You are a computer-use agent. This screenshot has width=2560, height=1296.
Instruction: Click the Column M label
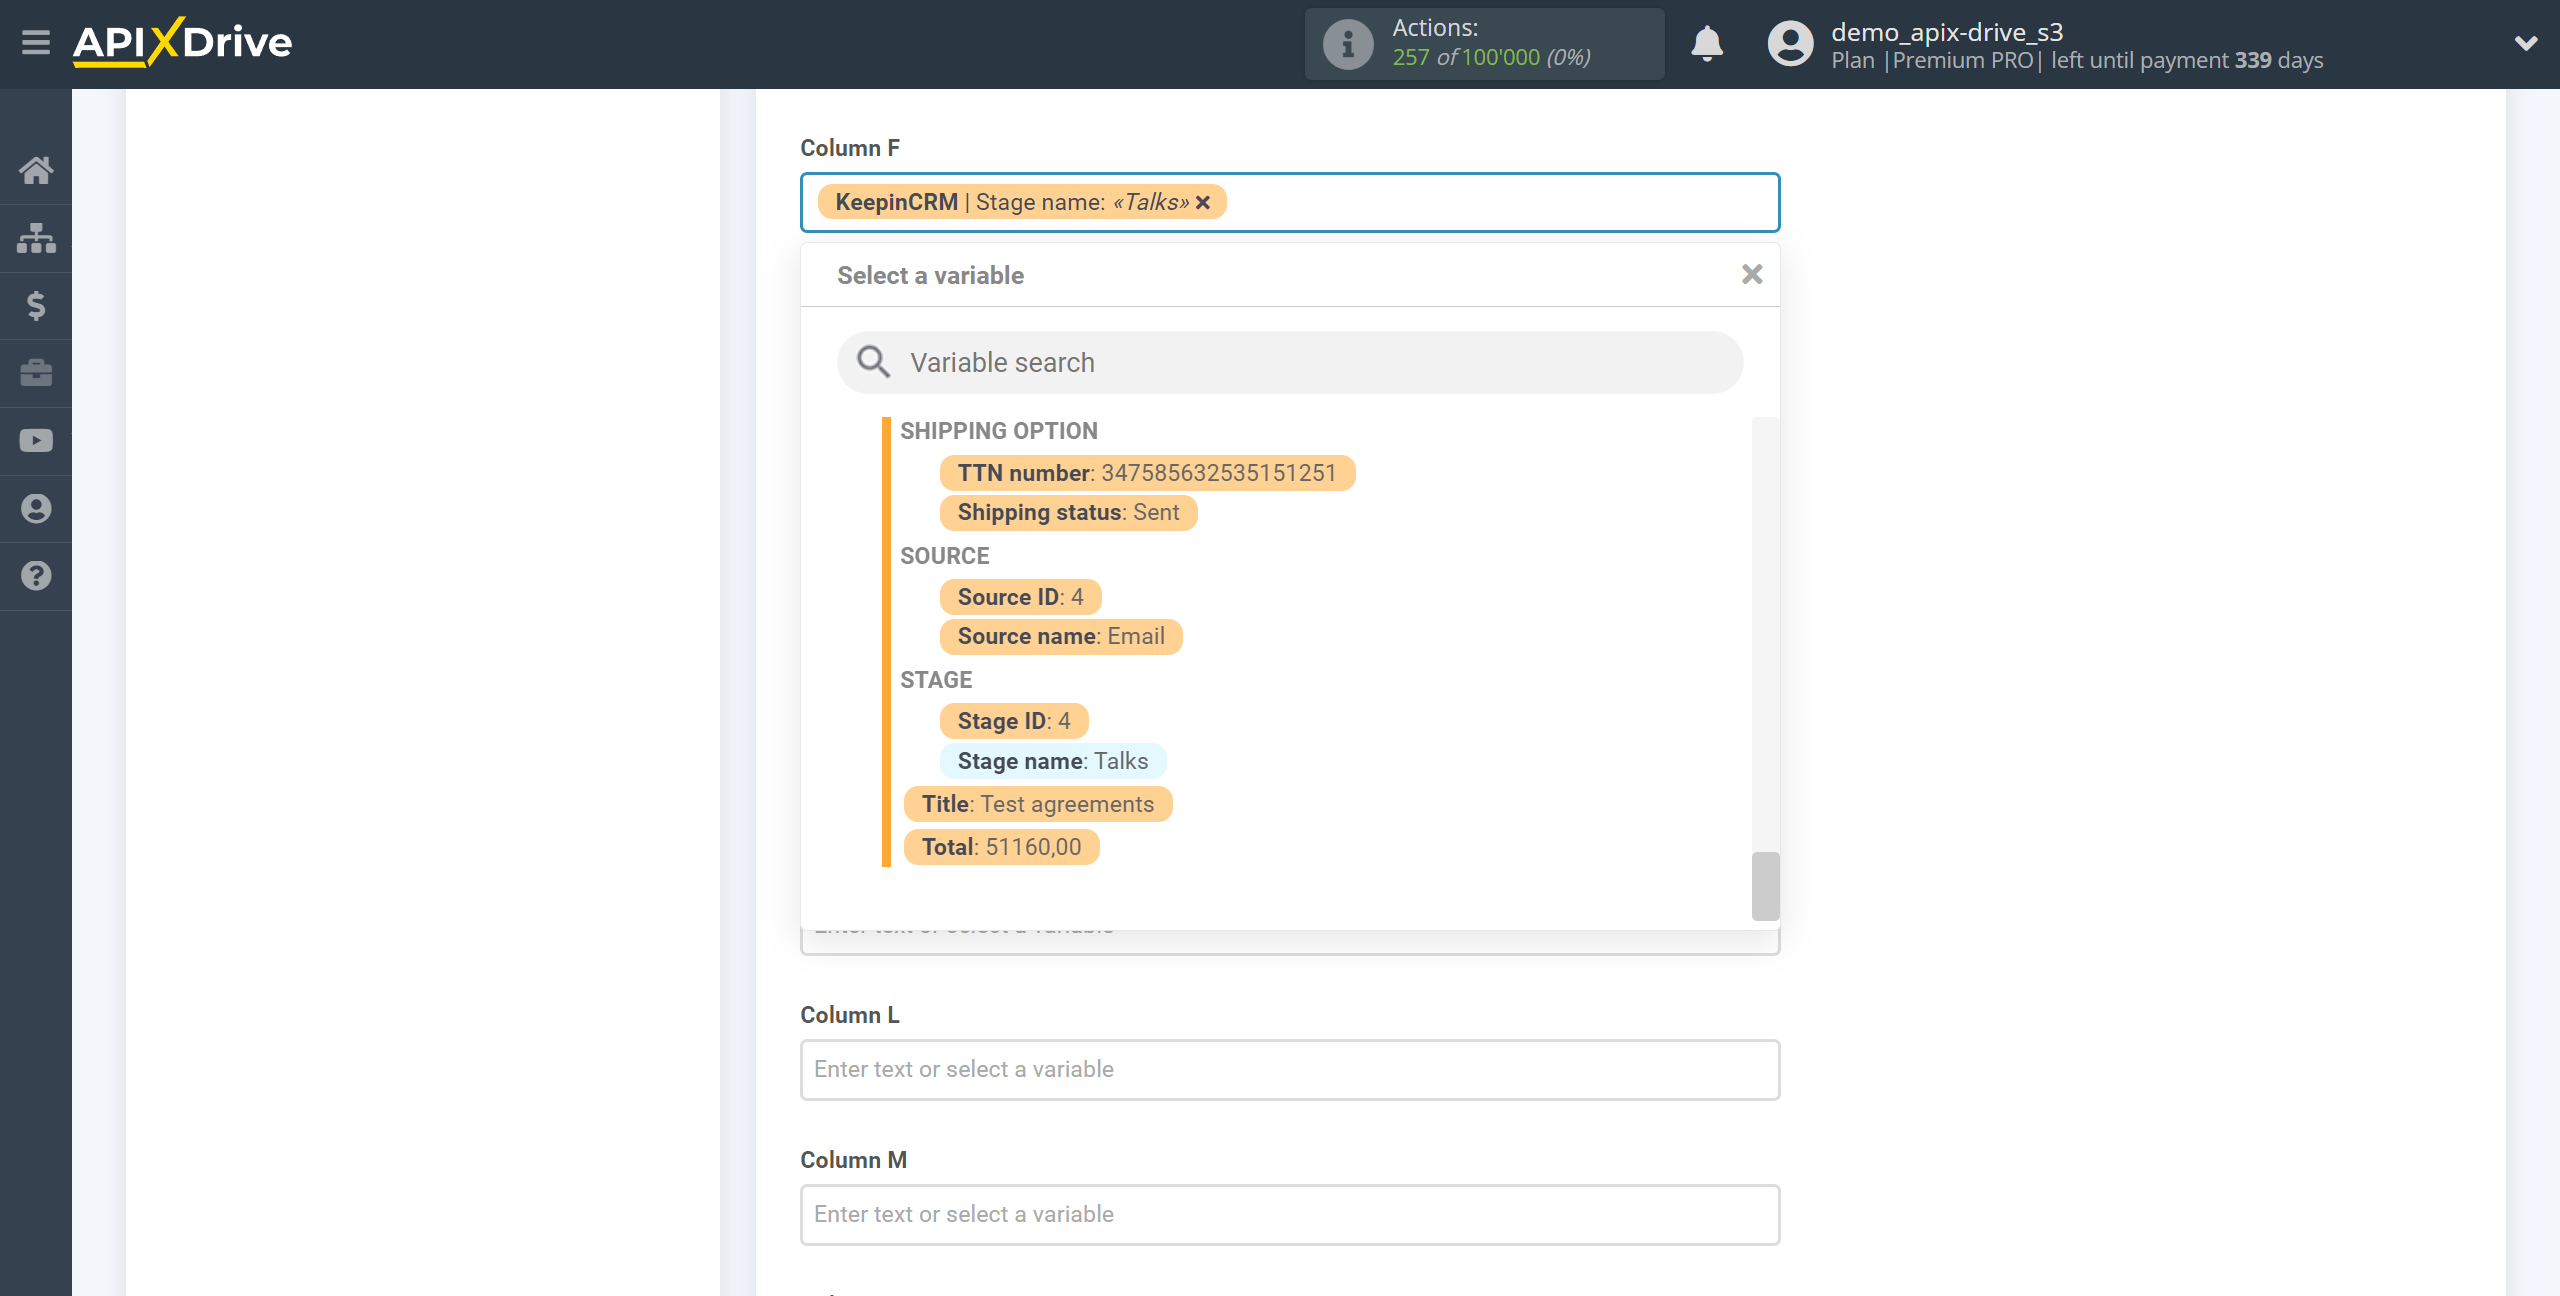point(853,1160)
